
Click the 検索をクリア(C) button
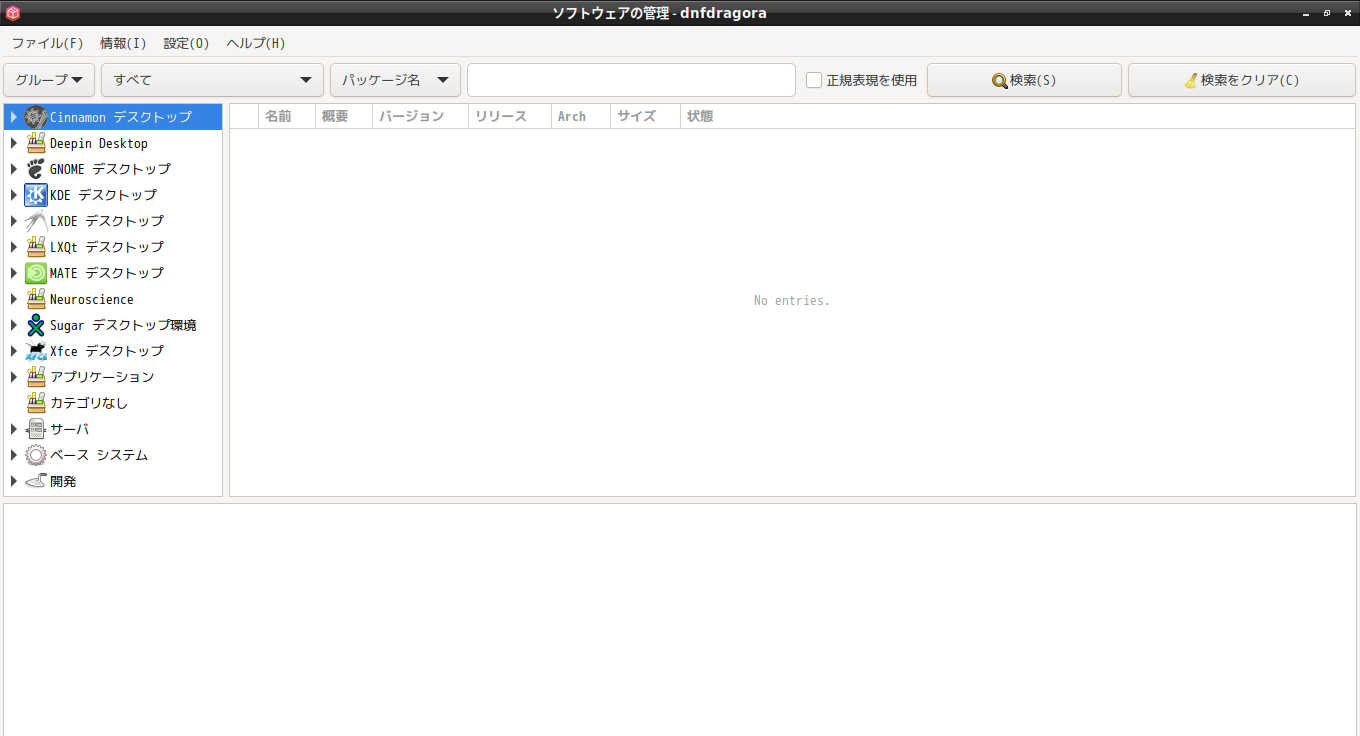(1241, 80)
